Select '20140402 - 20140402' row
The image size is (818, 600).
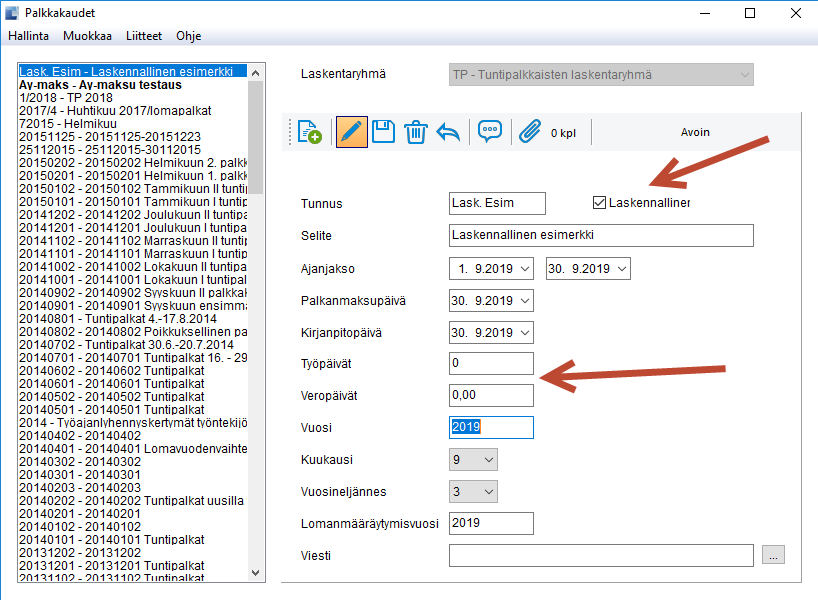133,436
